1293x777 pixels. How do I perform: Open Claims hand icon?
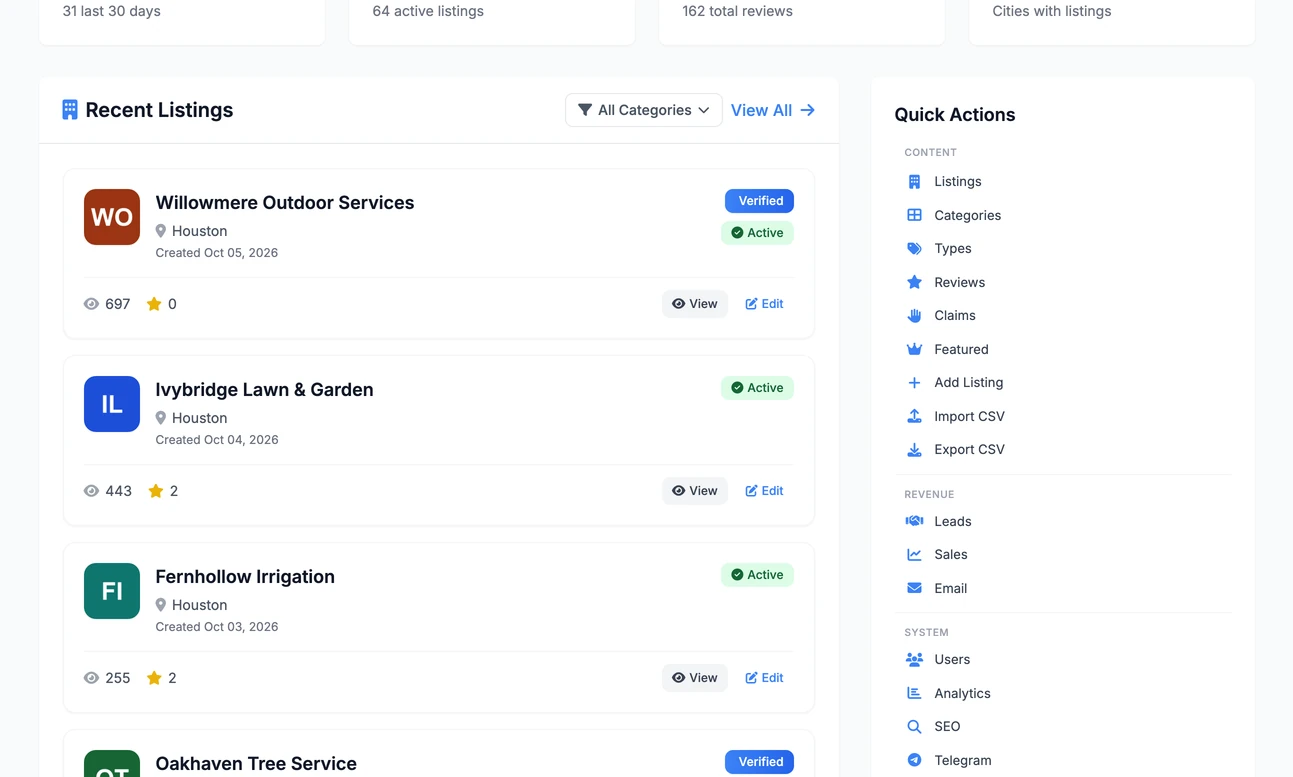point(914,315)
